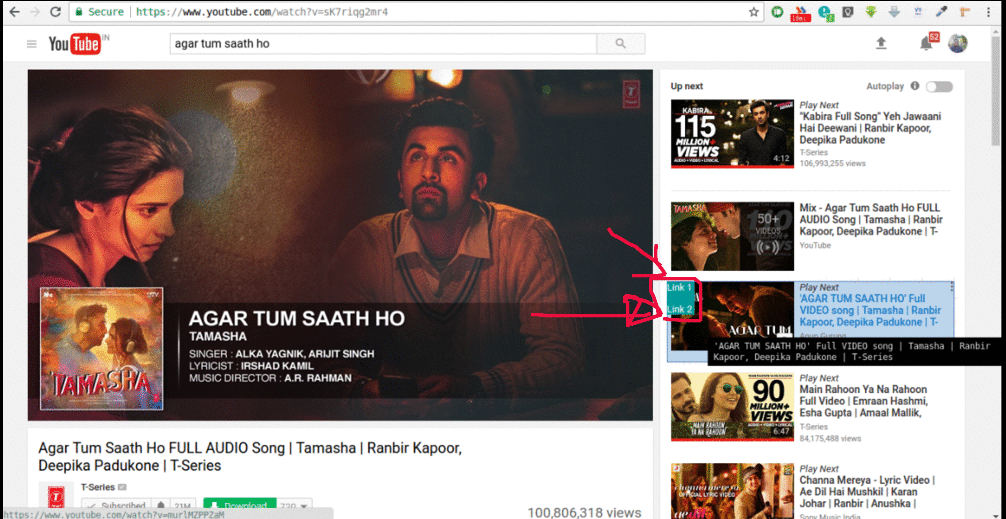
Task: Open the green down-arrow downloader extension
Action: tap(871, 12)
